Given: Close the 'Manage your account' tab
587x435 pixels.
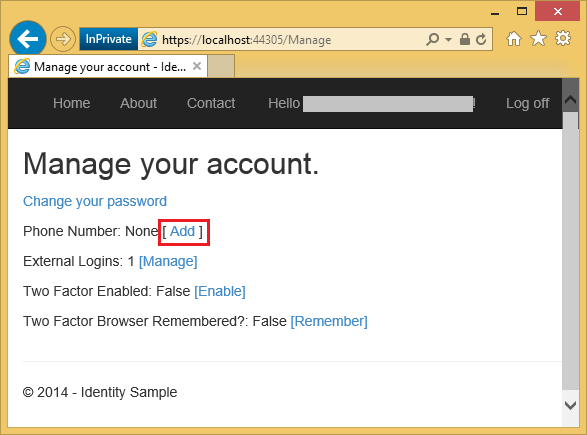Looking at the screenshot, I should pos(197,66).
